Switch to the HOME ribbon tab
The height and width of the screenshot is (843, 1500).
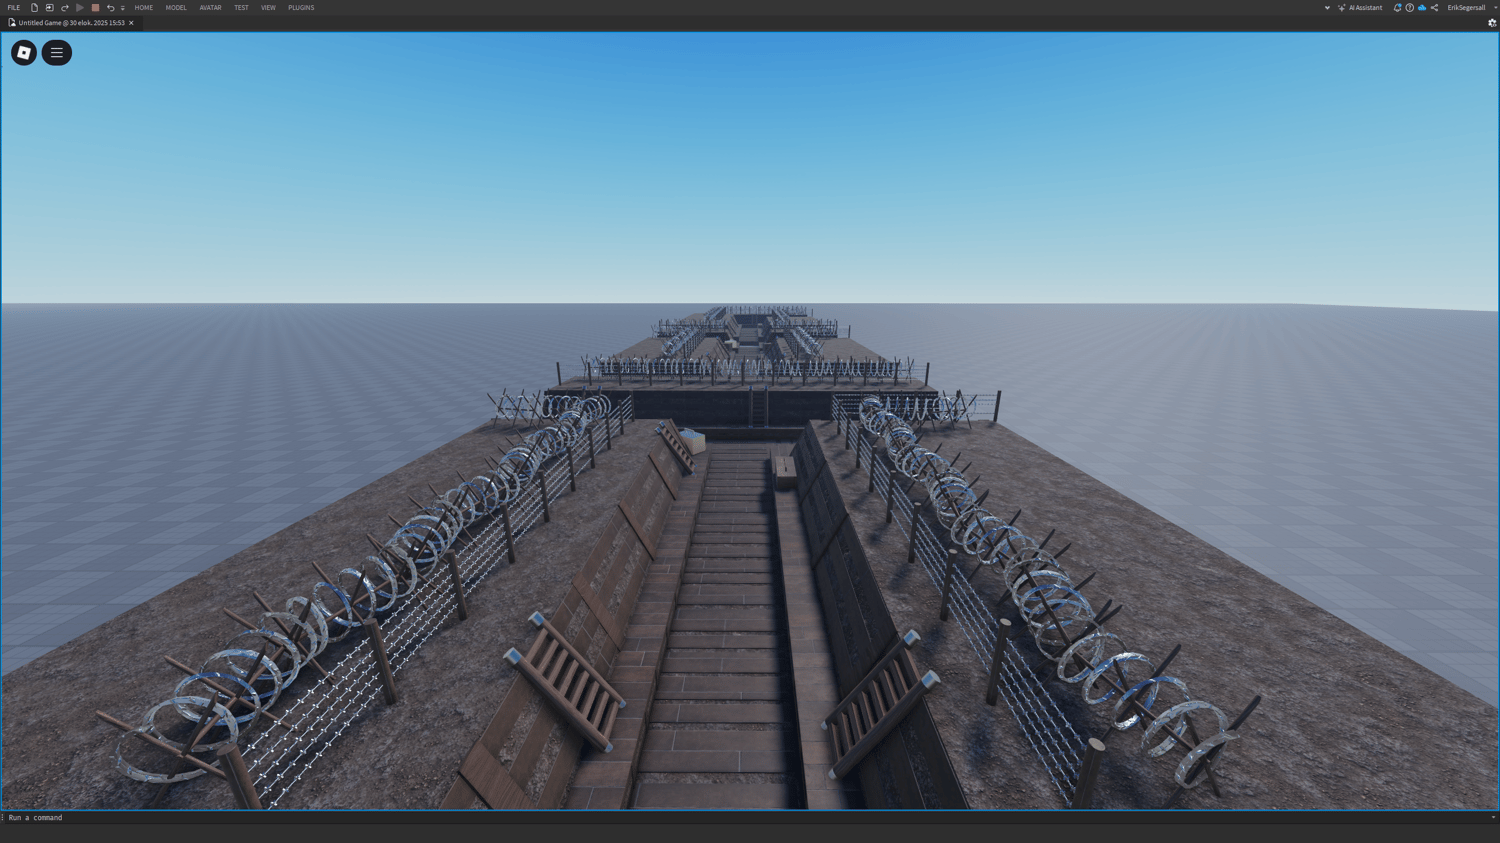(x=144, y=8)
